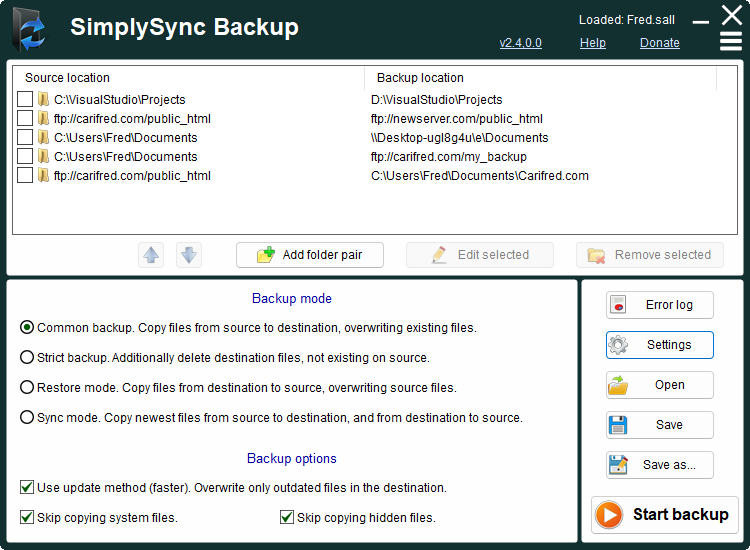Add a new folder pair

tap(311, 255)
